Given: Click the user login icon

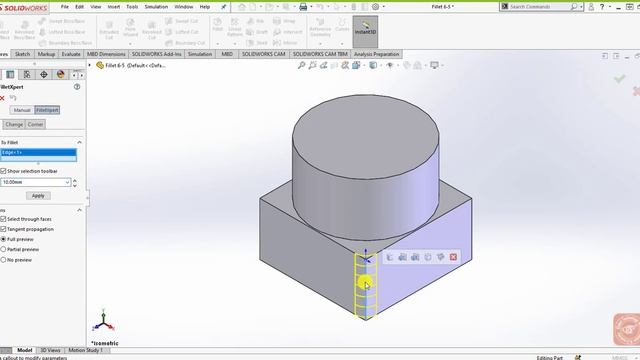Looking at the screenshot, I should [x=591, y=7].
